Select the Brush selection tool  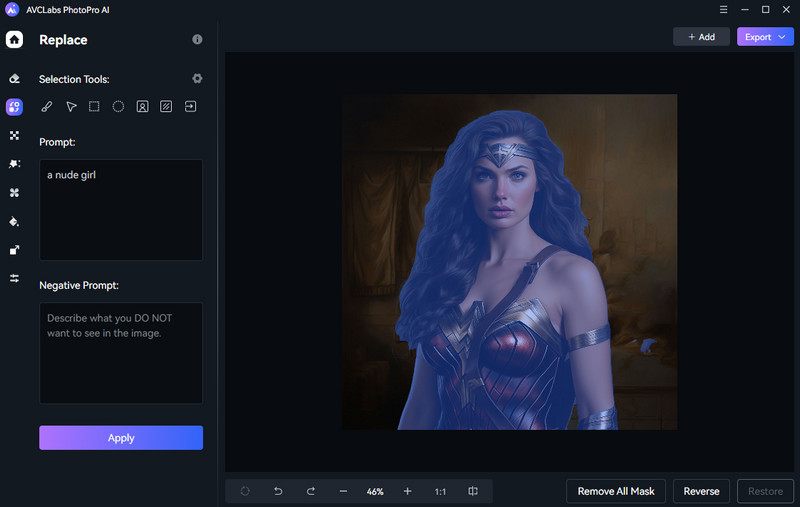(x=46, y=106)
